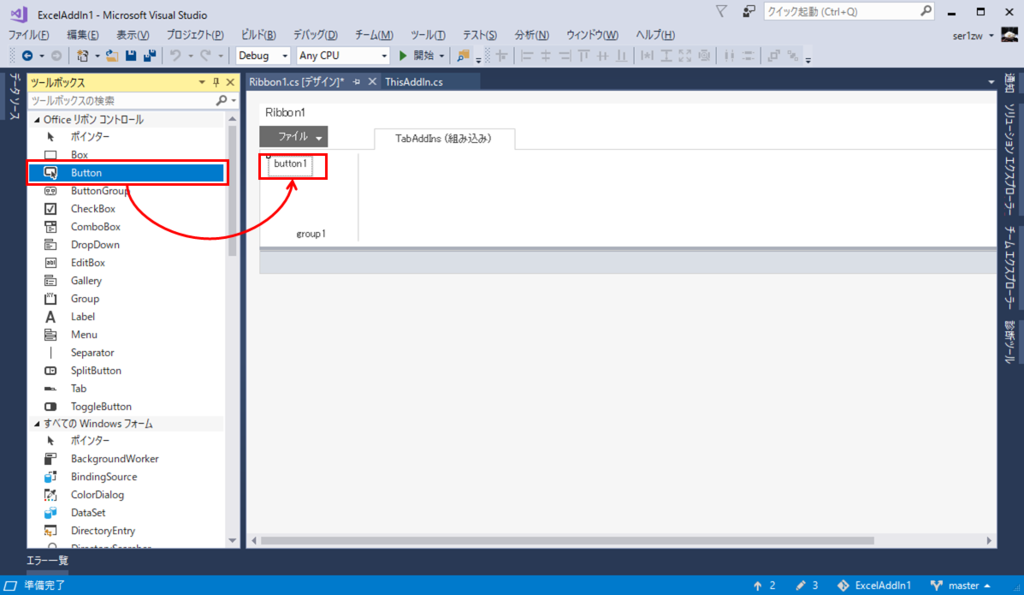
Task: Click the navigate backward toolbar icon
Action: 27,56
